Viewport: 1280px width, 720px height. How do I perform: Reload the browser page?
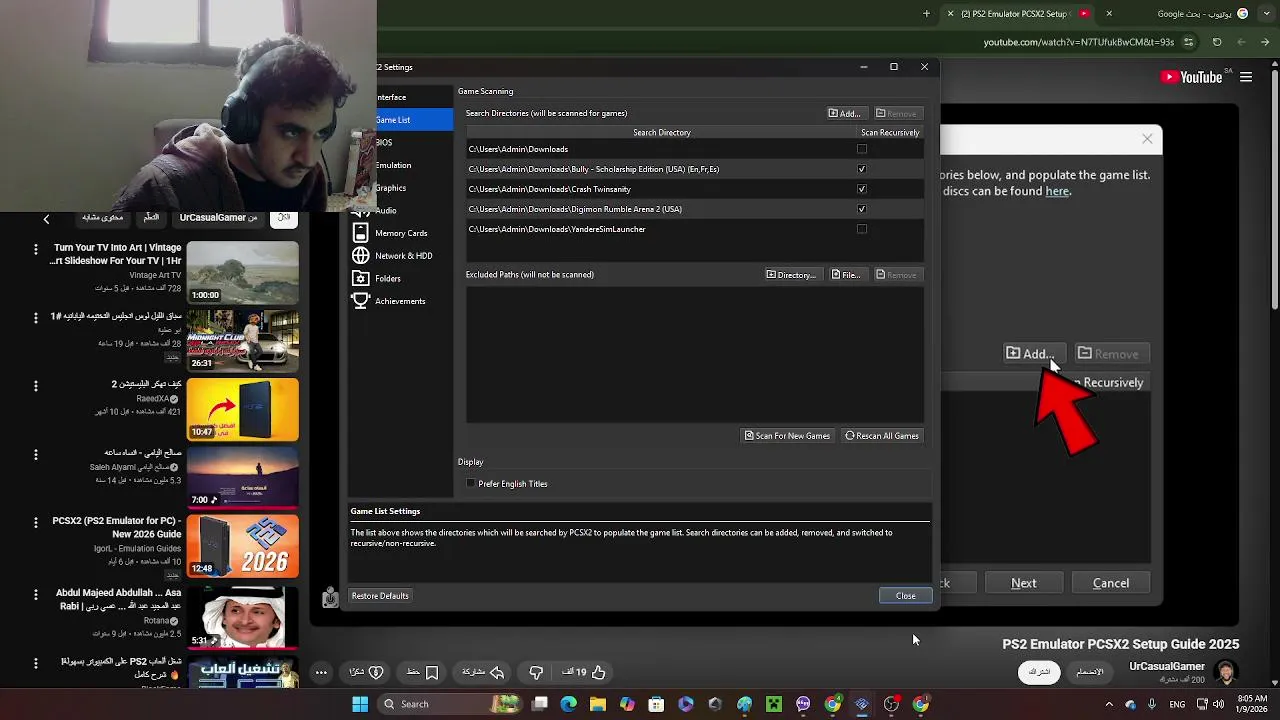pyautogui.click(x=1217, y=42)
